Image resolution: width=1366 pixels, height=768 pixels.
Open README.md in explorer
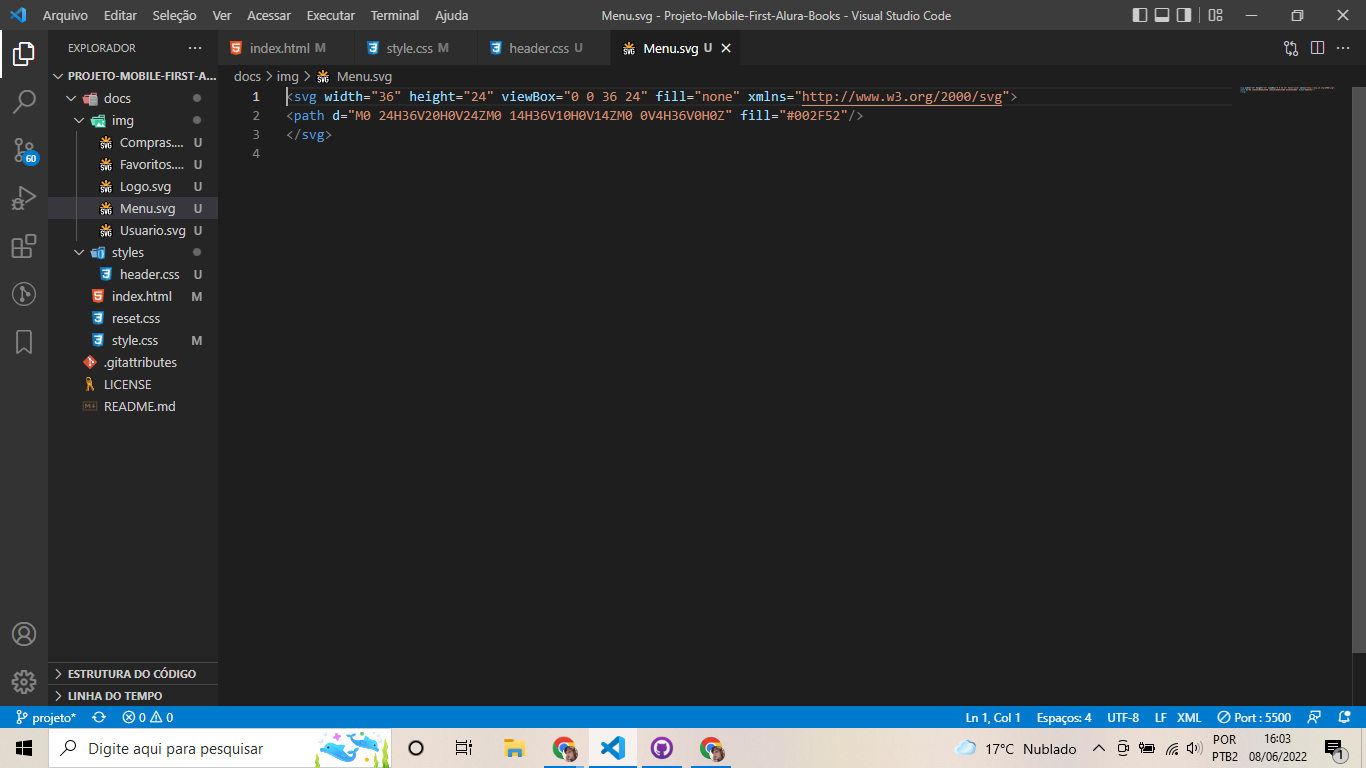pos(134,406)
